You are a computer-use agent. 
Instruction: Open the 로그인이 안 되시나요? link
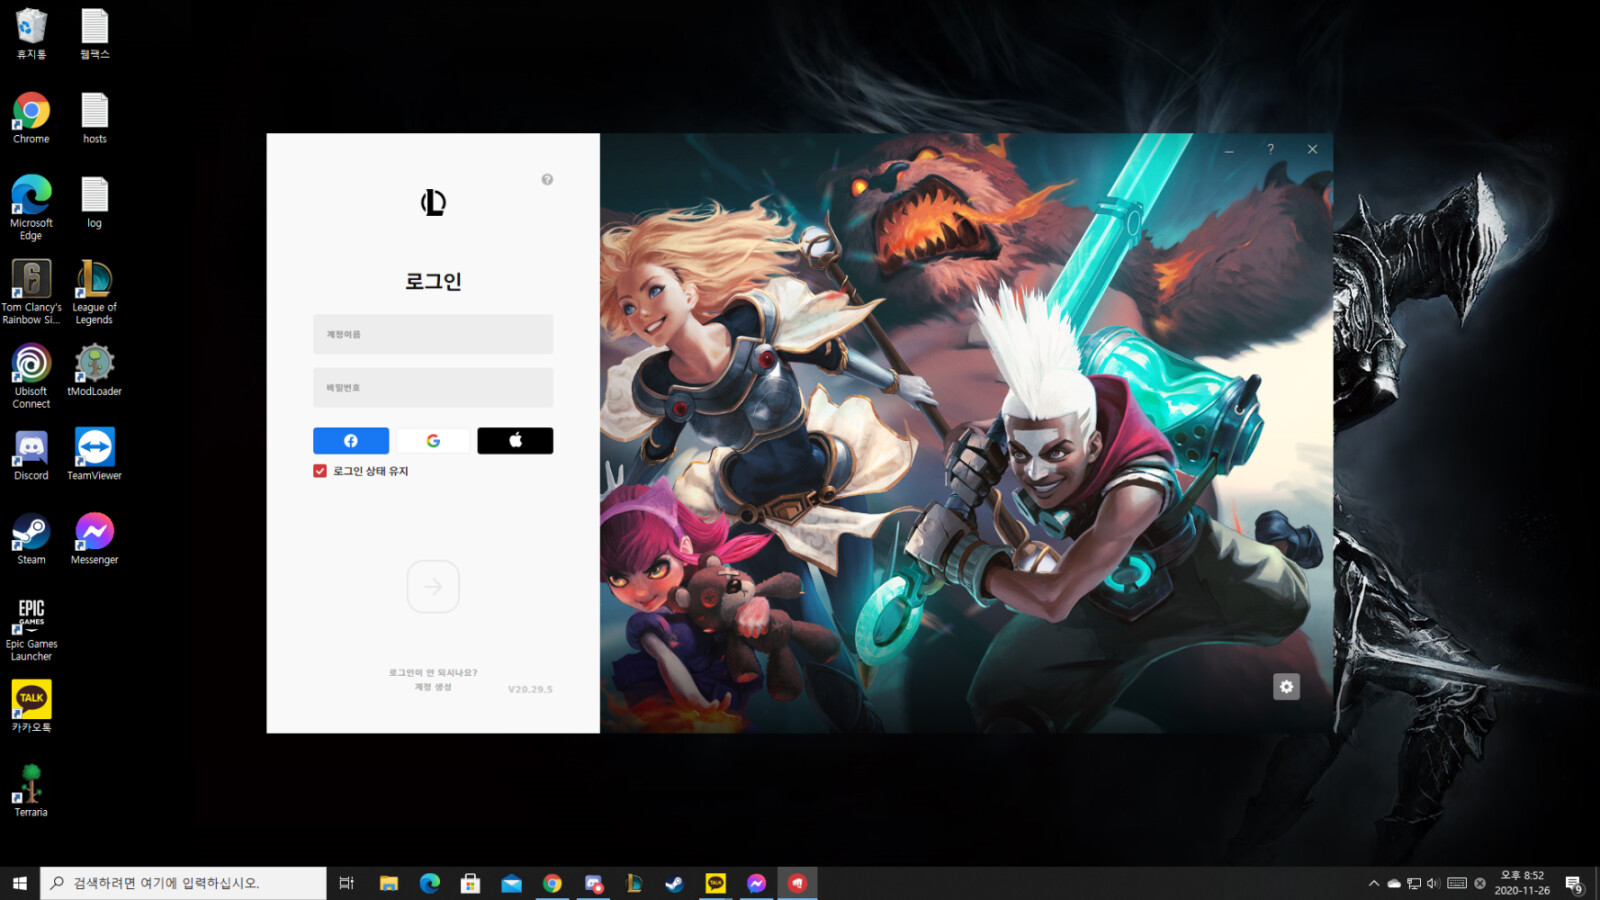tap(433, 673)
